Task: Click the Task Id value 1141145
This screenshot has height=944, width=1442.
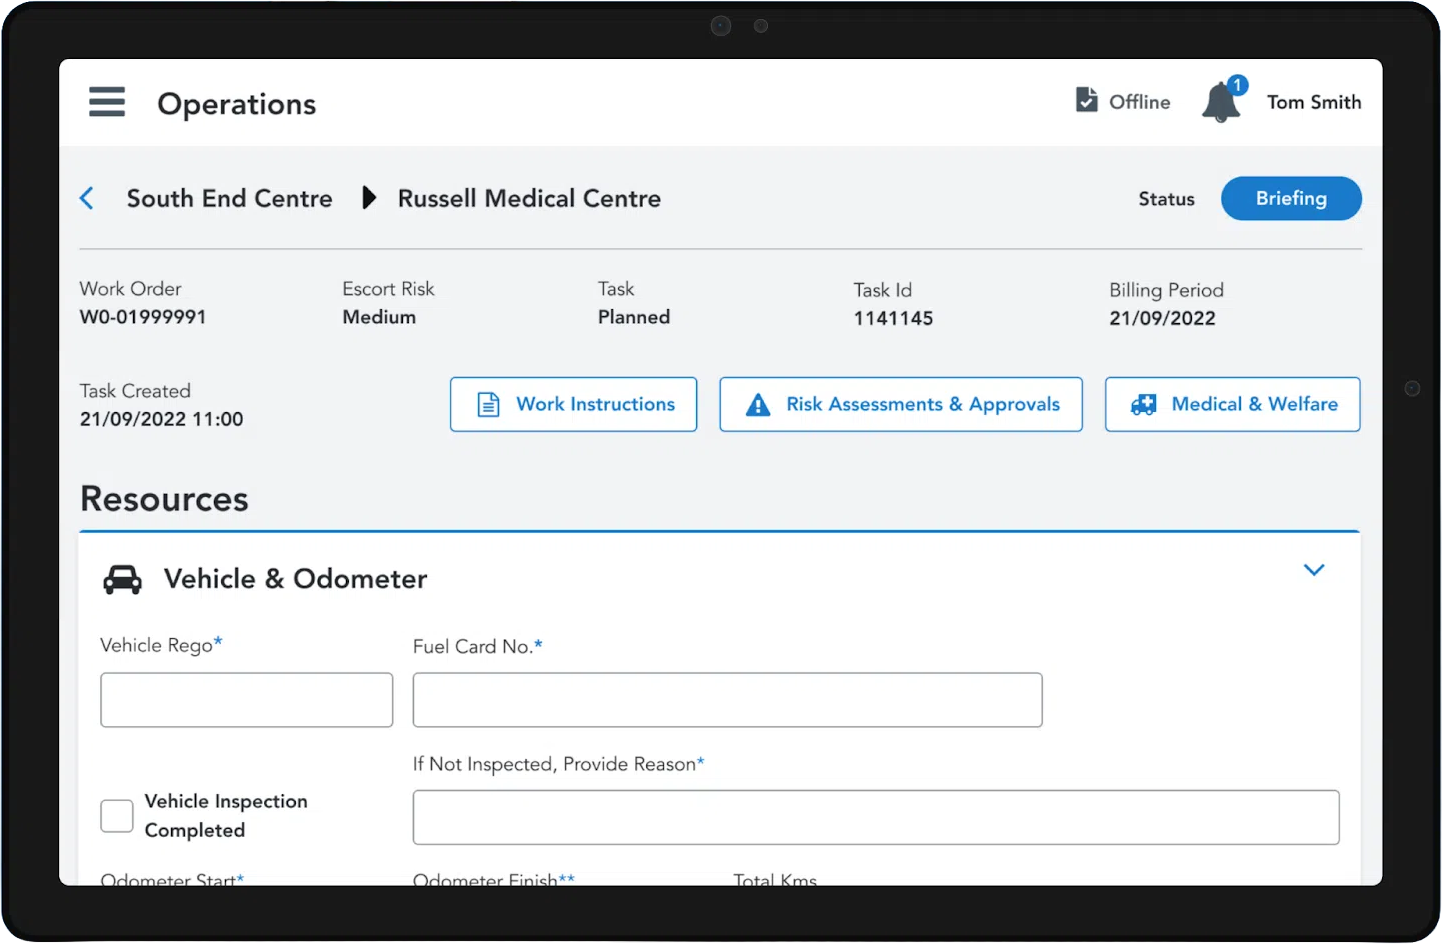Action: coord(893,318)
